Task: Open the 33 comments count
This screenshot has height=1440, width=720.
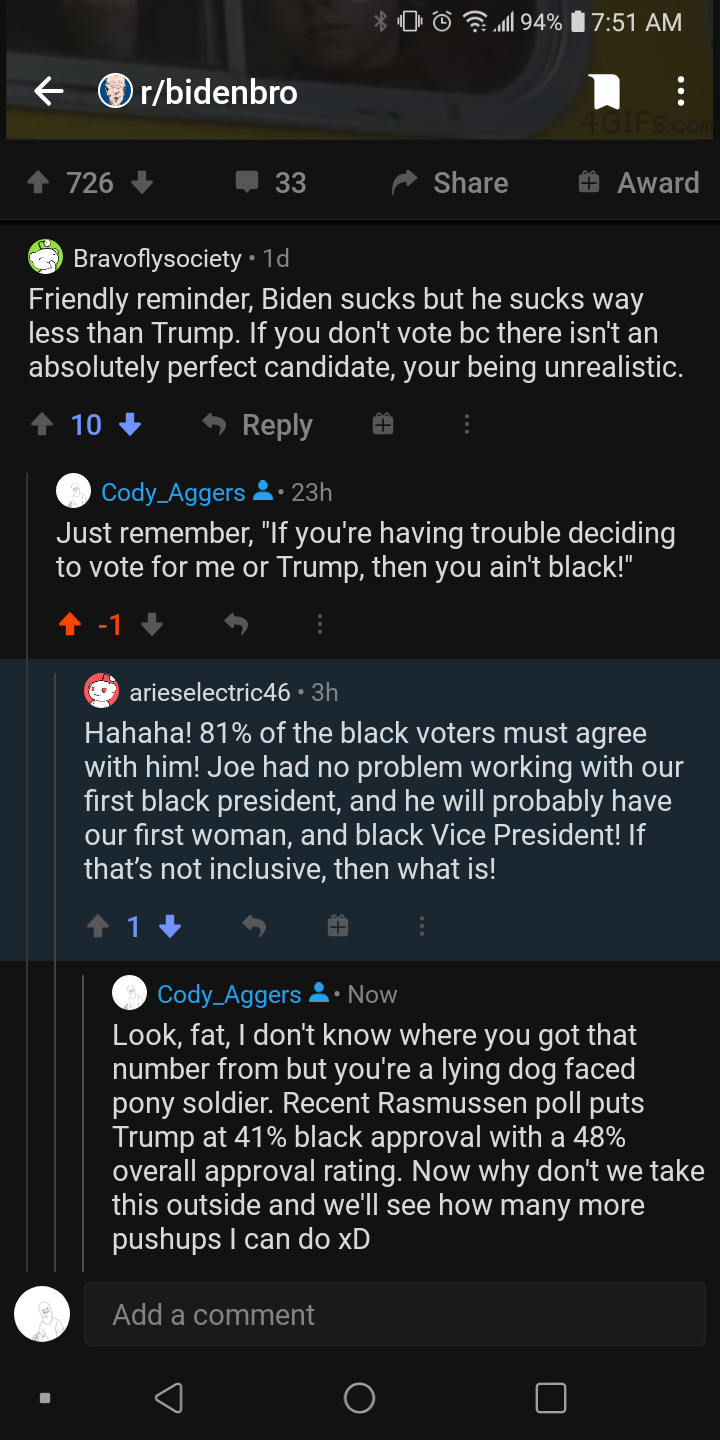Action: pyautogui.click(x=271, y=183)
